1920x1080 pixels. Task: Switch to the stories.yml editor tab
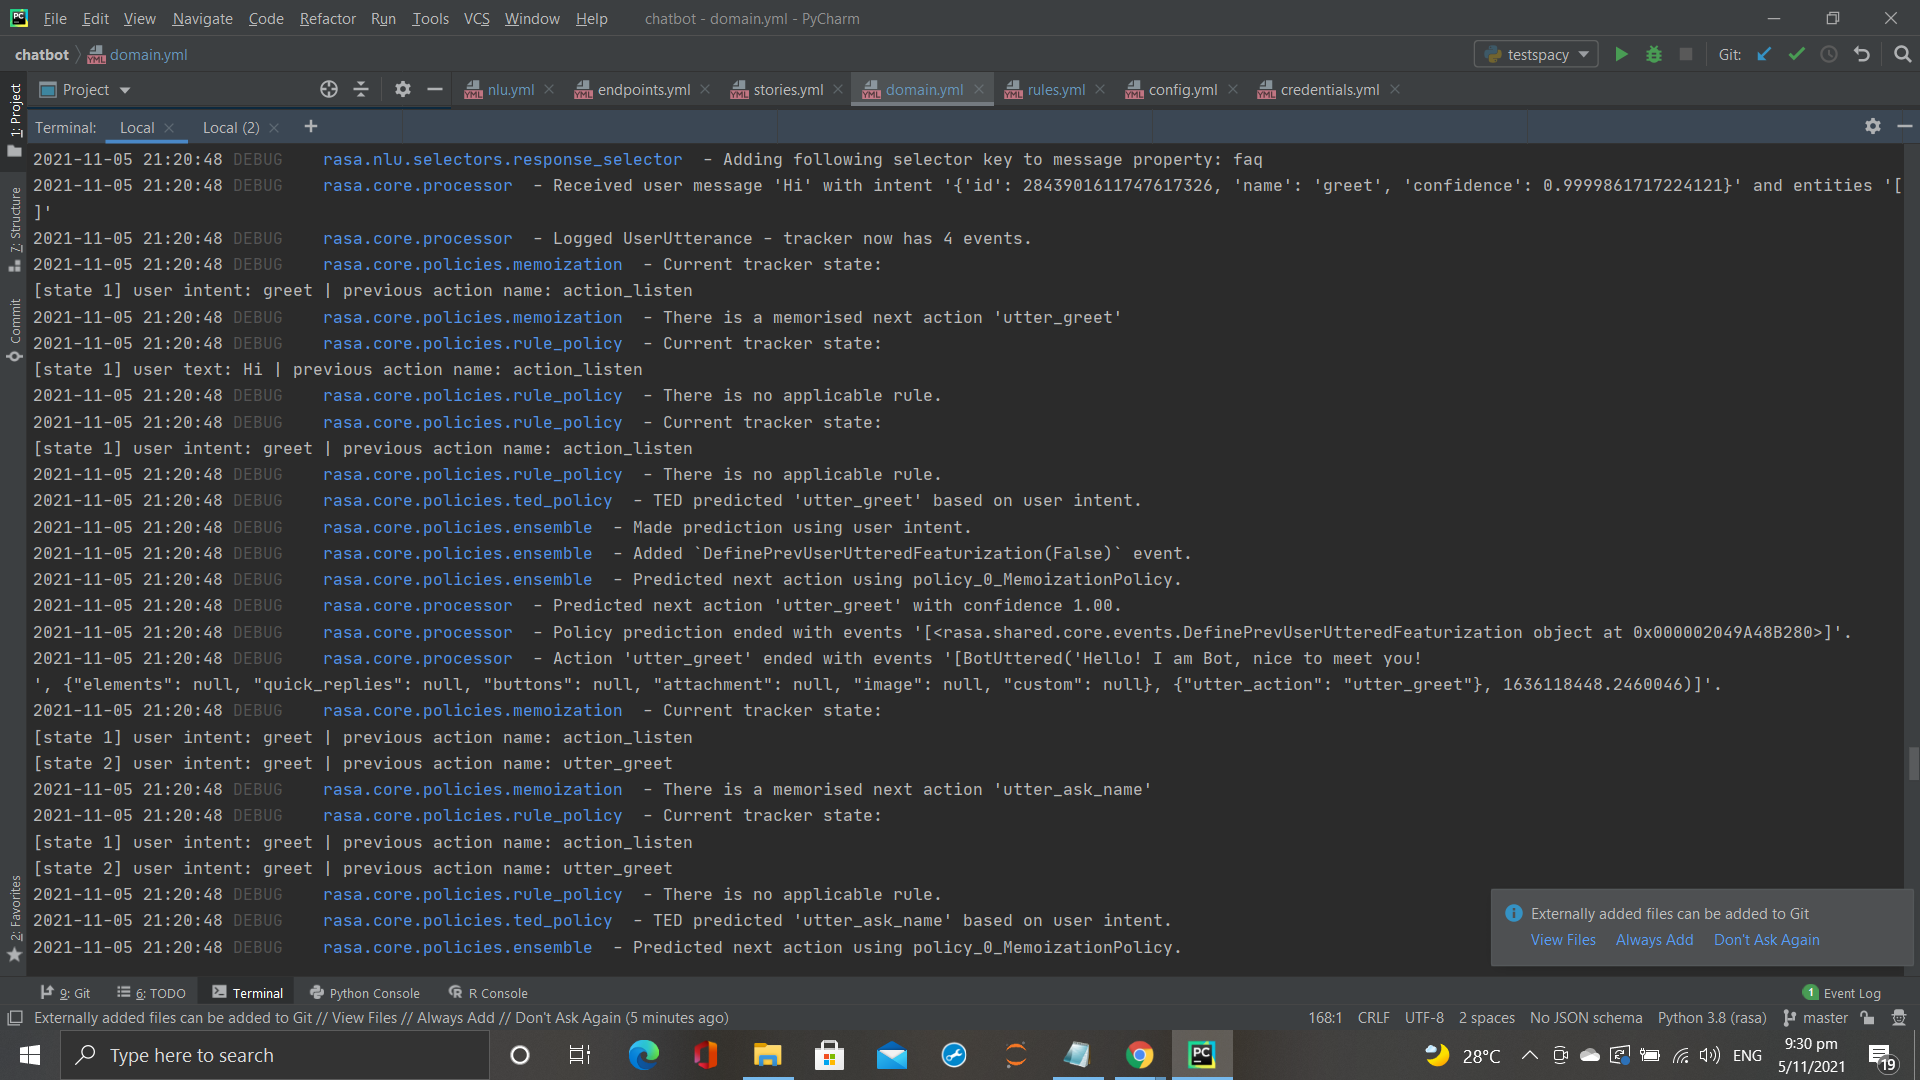tap(787, 89)
